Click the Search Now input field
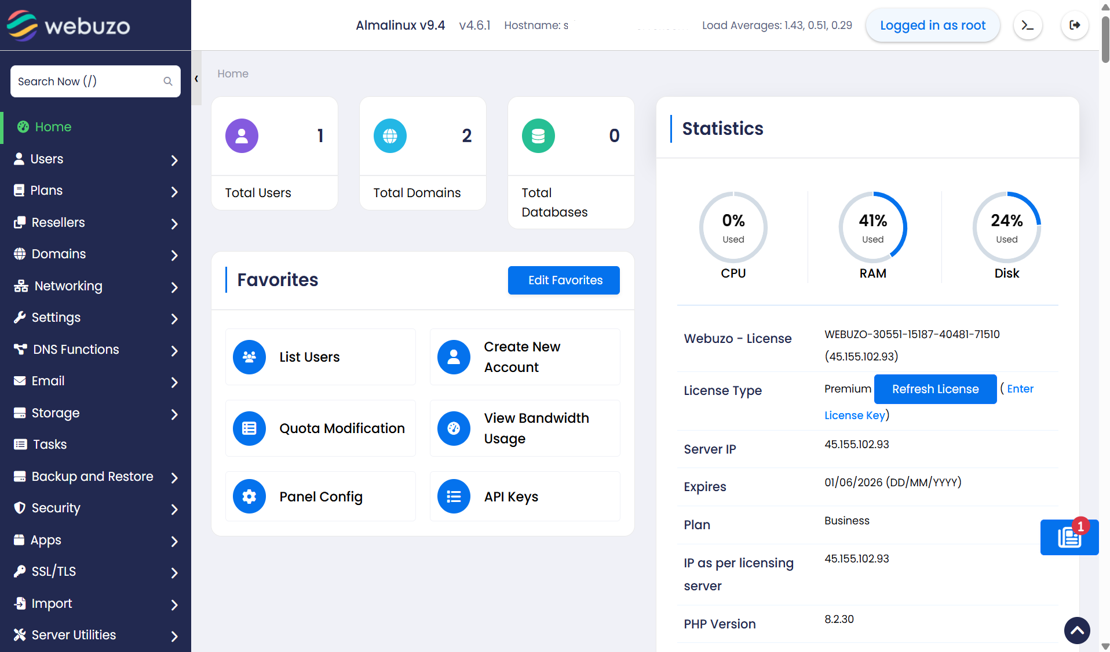This screenshot has height=652, width=1110. (x=88, y=81)
